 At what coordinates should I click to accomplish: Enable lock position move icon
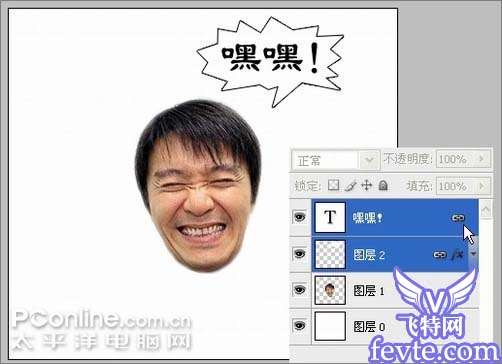[x=367, y=185]
